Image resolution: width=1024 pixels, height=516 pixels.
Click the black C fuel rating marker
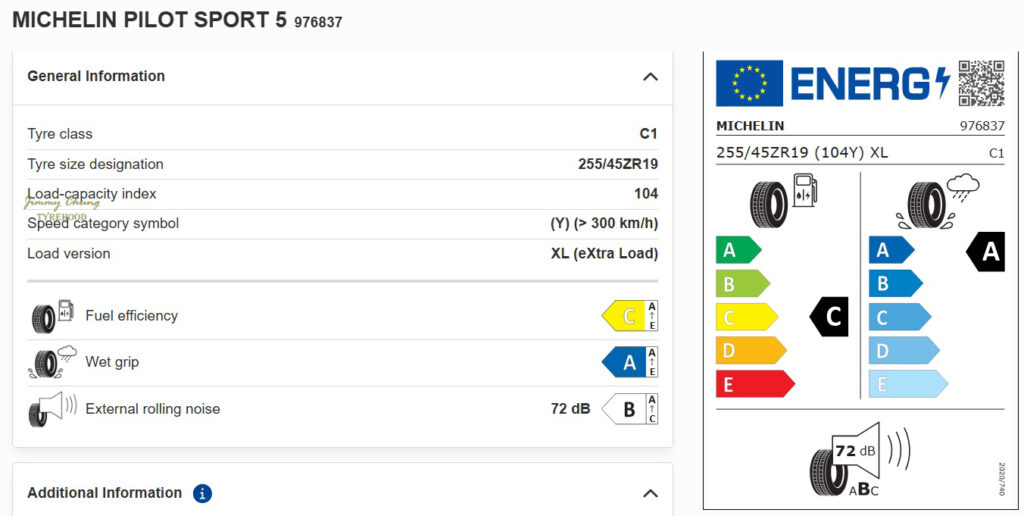(x=830, y=317)
